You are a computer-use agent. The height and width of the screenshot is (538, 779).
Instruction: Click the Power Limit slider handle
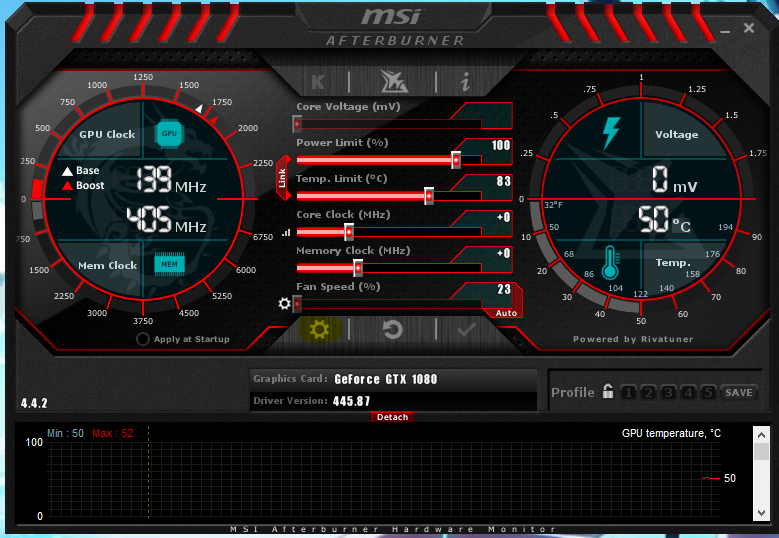tap(456, 160)
